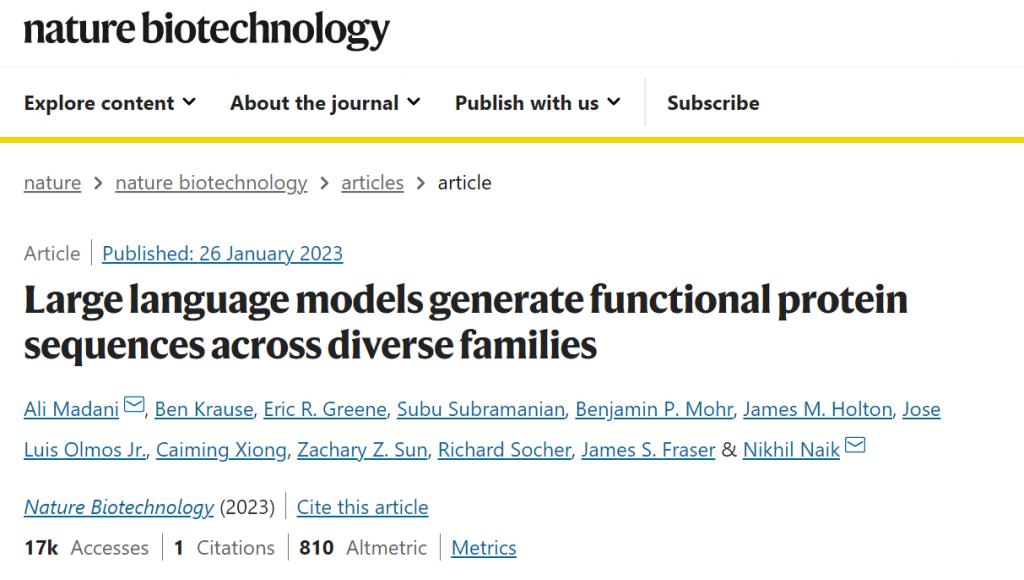Open the Metrics link
The width and height of the screenshot is (1024, 580).
click(484, 548)
